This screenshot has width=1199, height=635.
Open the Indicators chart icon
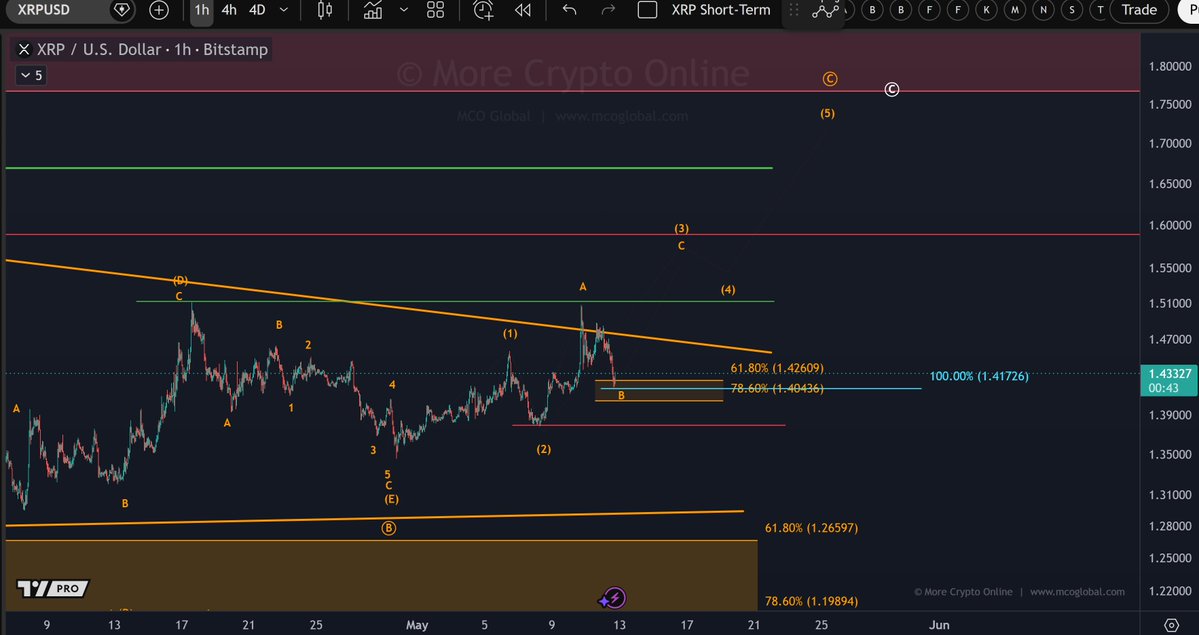372,10
